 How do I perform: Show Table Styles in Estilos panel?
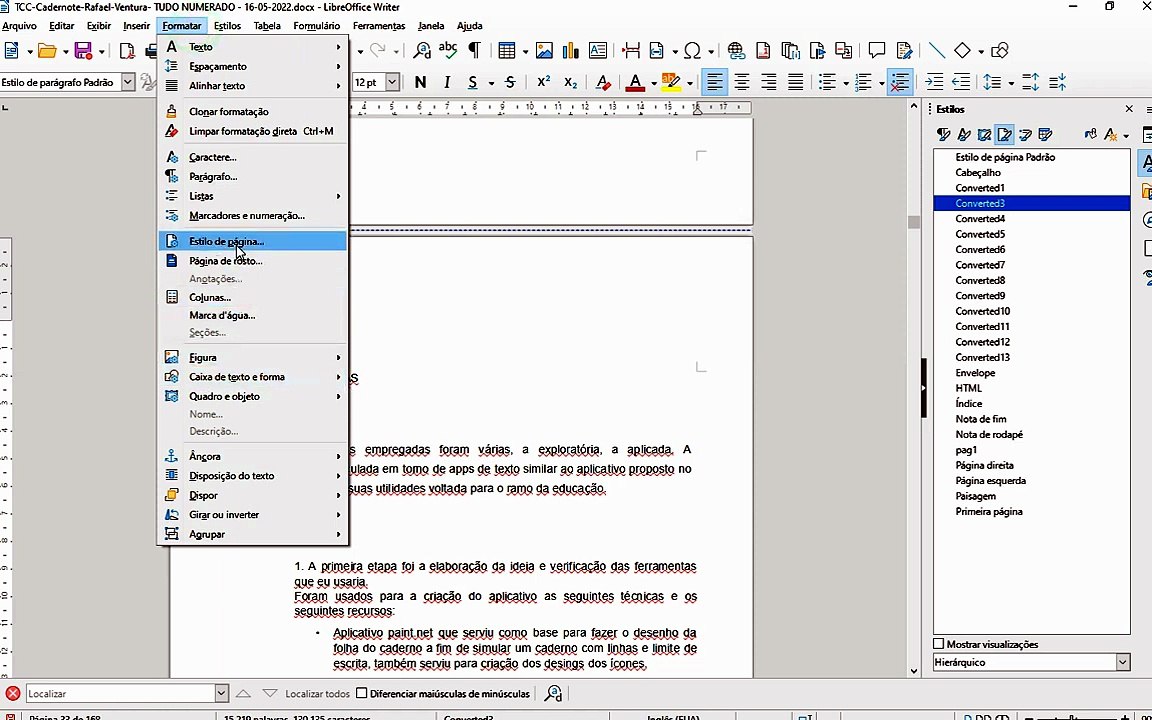pyautogui.click(x=1046, y=134)
